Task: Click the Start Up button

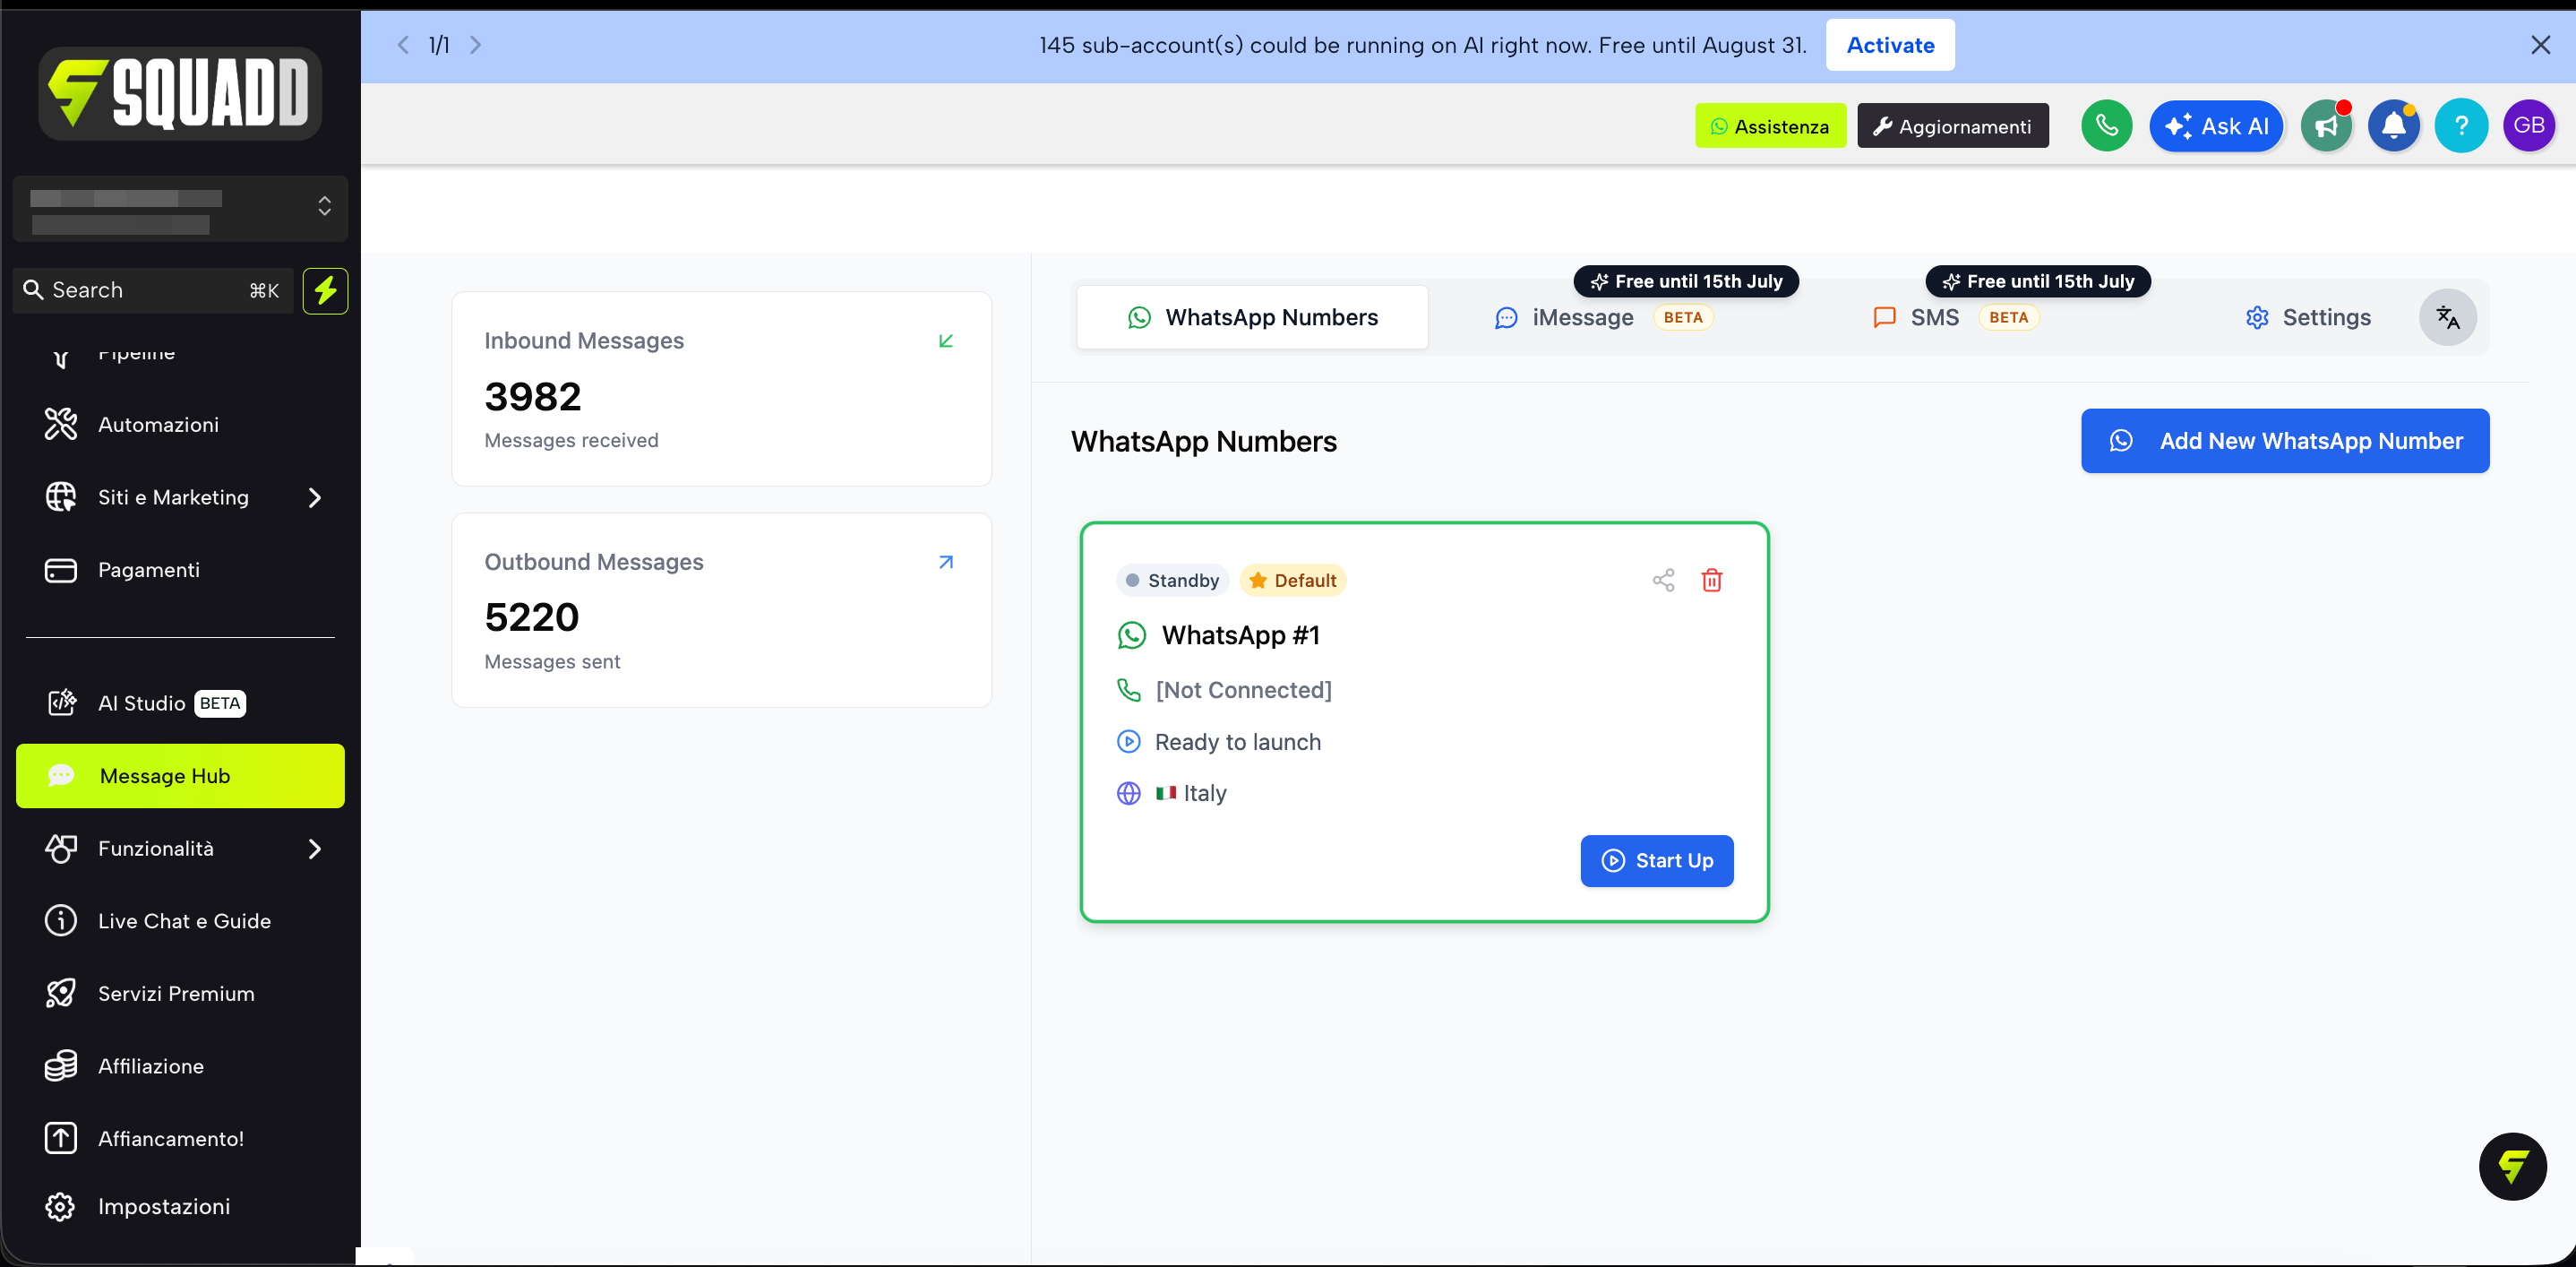Action: (1656, 860)
